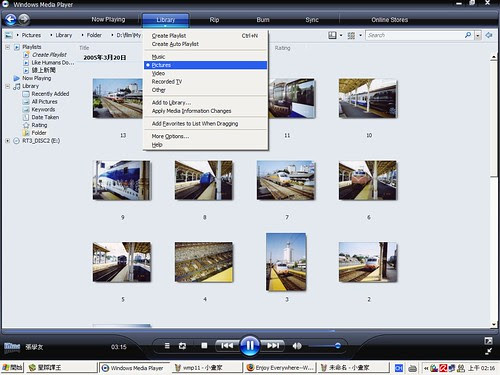
Task: Choose Create Playlist menu entry
Action: click(x=205, y=36)
